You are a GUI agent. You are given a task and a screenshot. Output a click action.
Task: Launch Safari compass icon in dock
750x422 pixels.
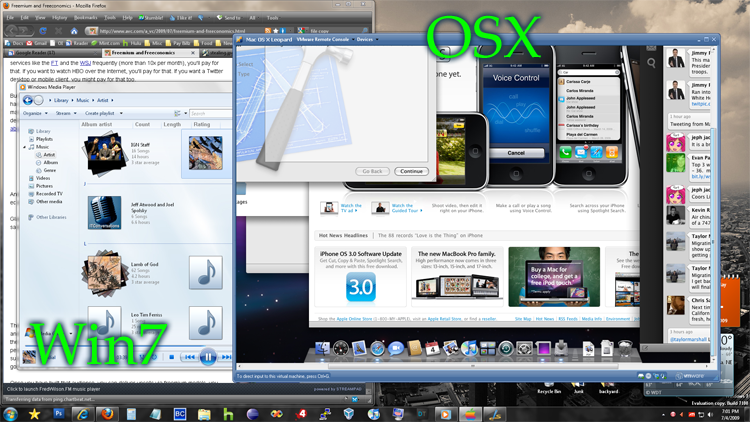(x=377, y=348)
